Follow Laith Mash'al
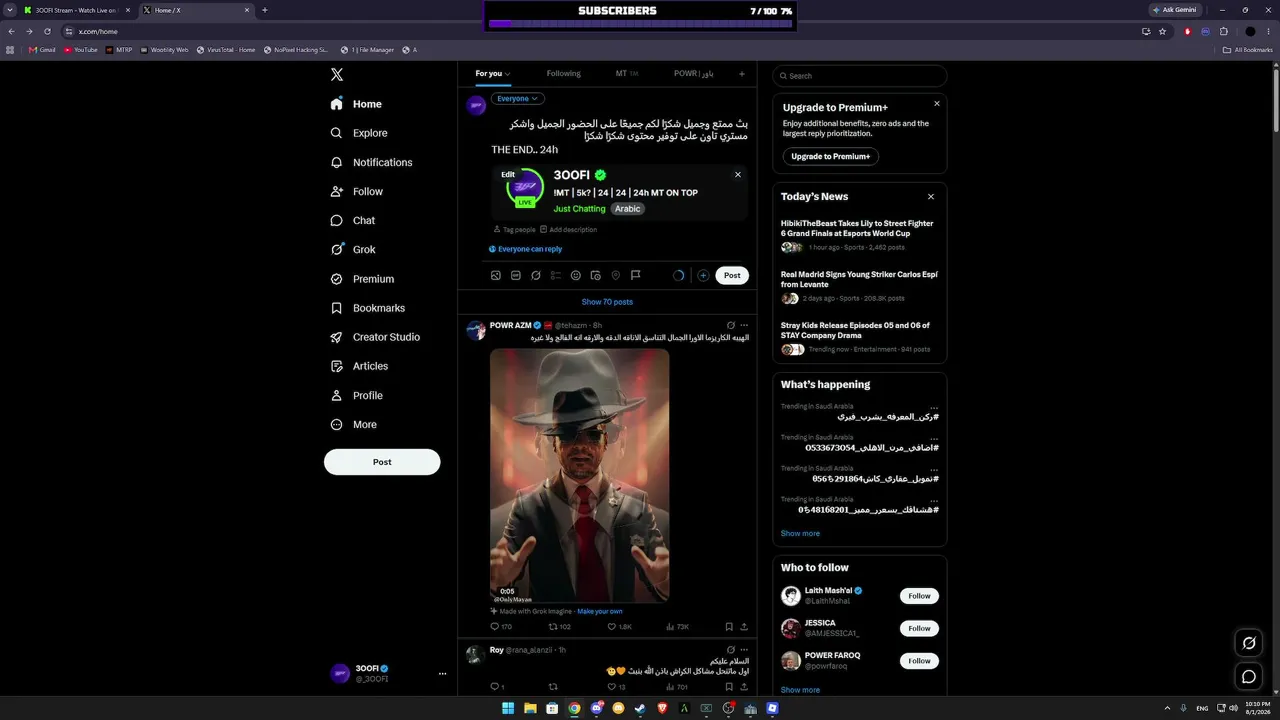 (x=919, y=596)
